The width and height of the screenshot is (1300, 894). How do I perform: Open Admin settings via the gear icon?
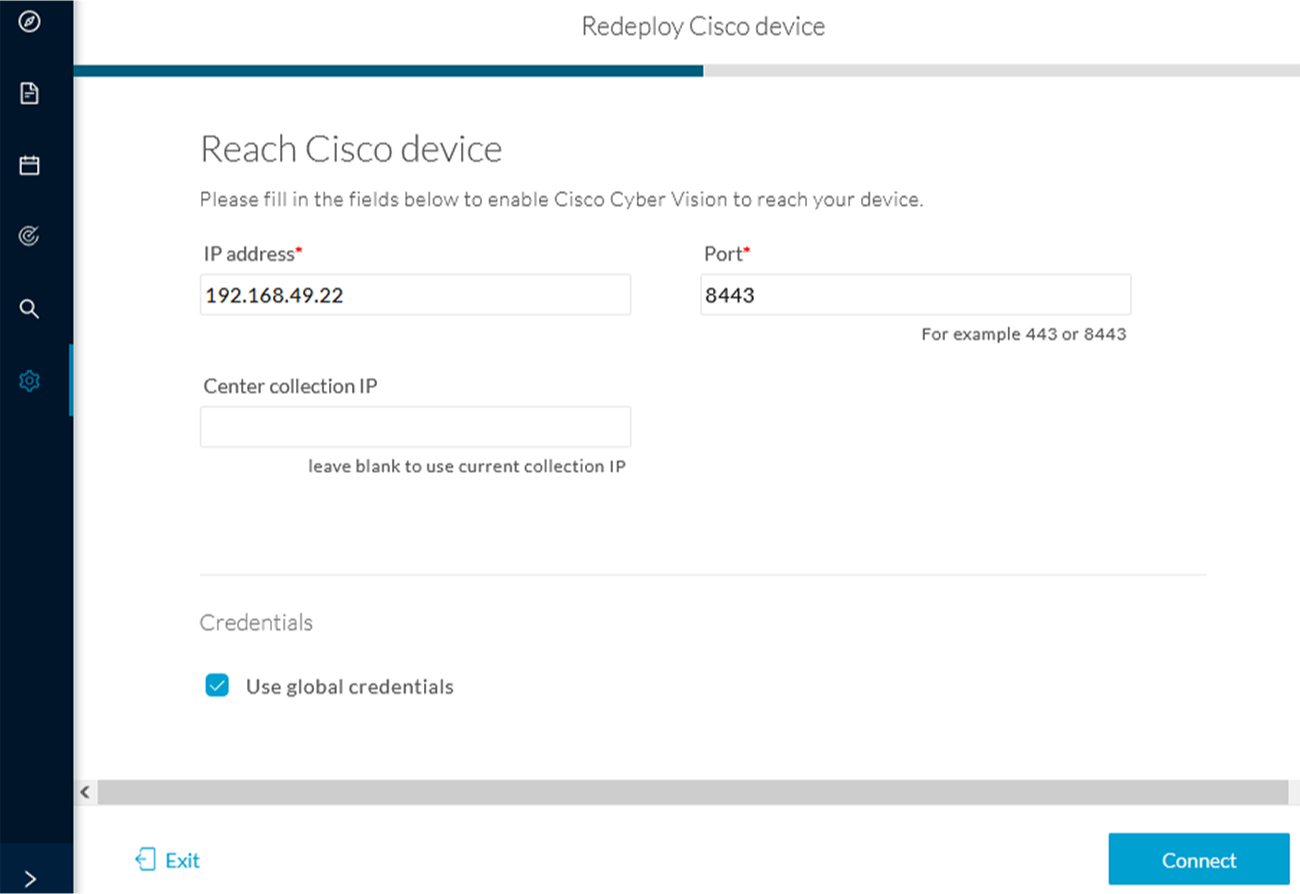tap(28, 380)
